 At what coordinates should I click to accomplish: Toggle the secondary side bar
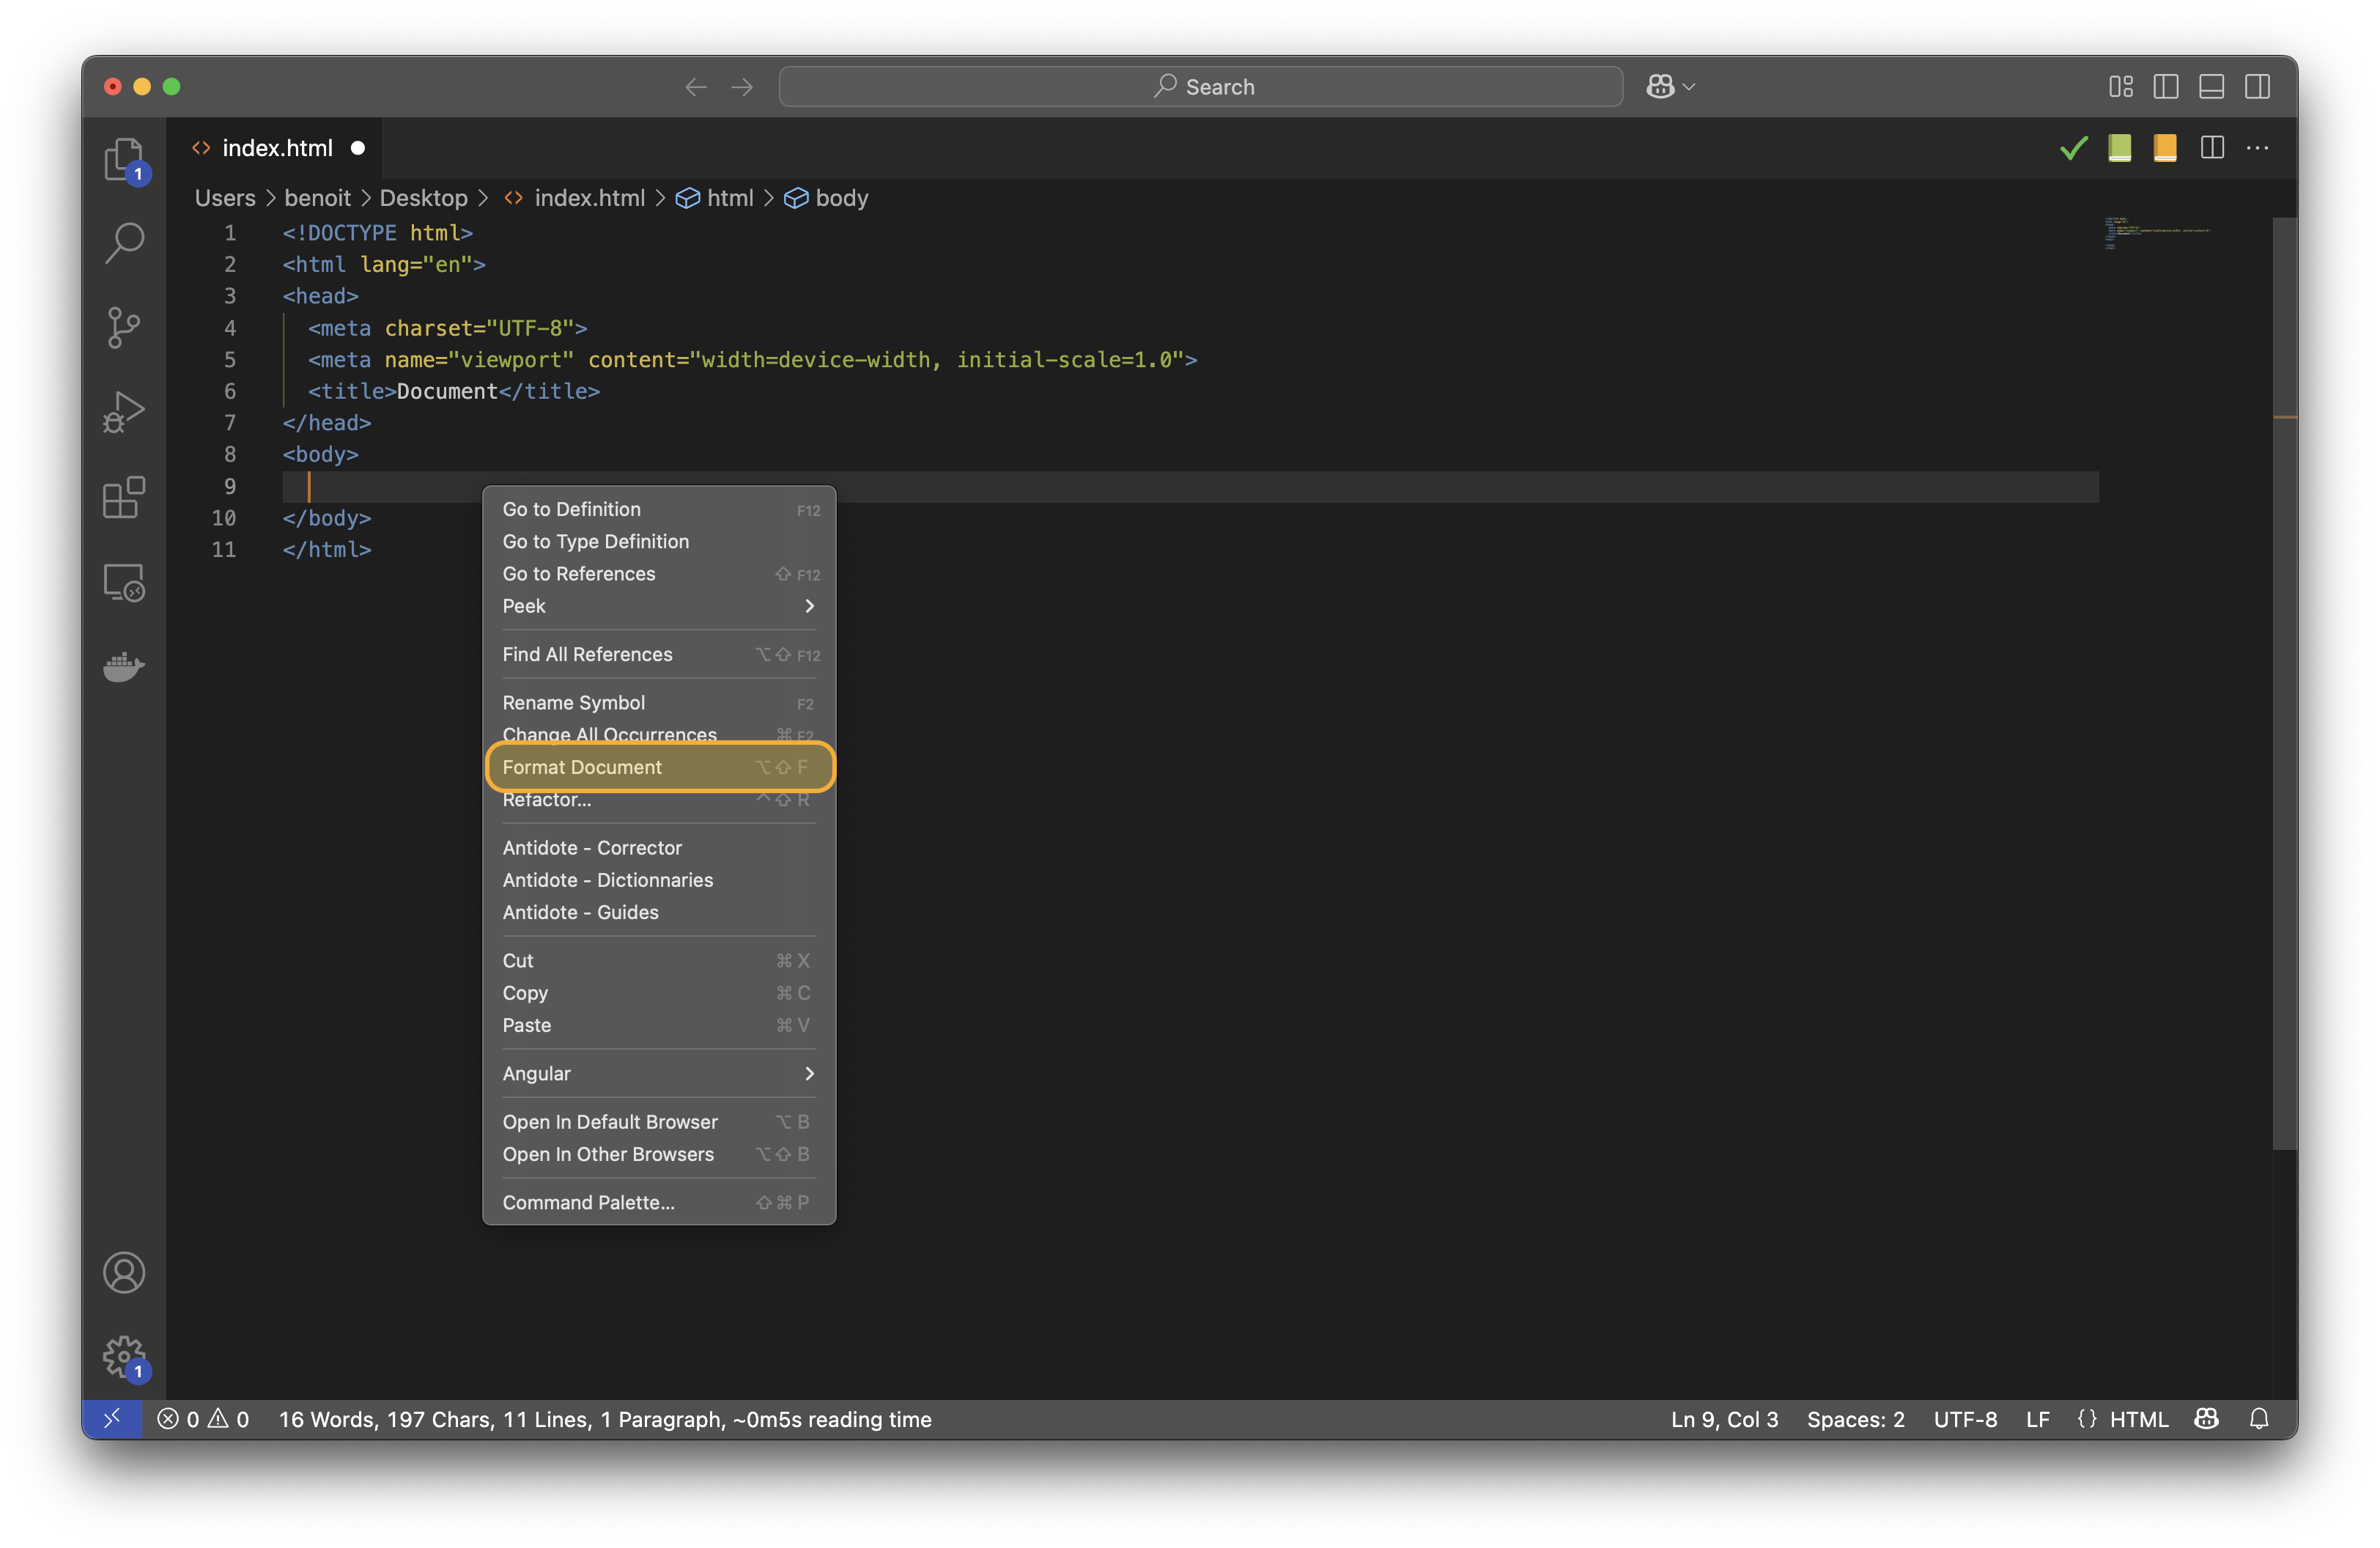2257,87
